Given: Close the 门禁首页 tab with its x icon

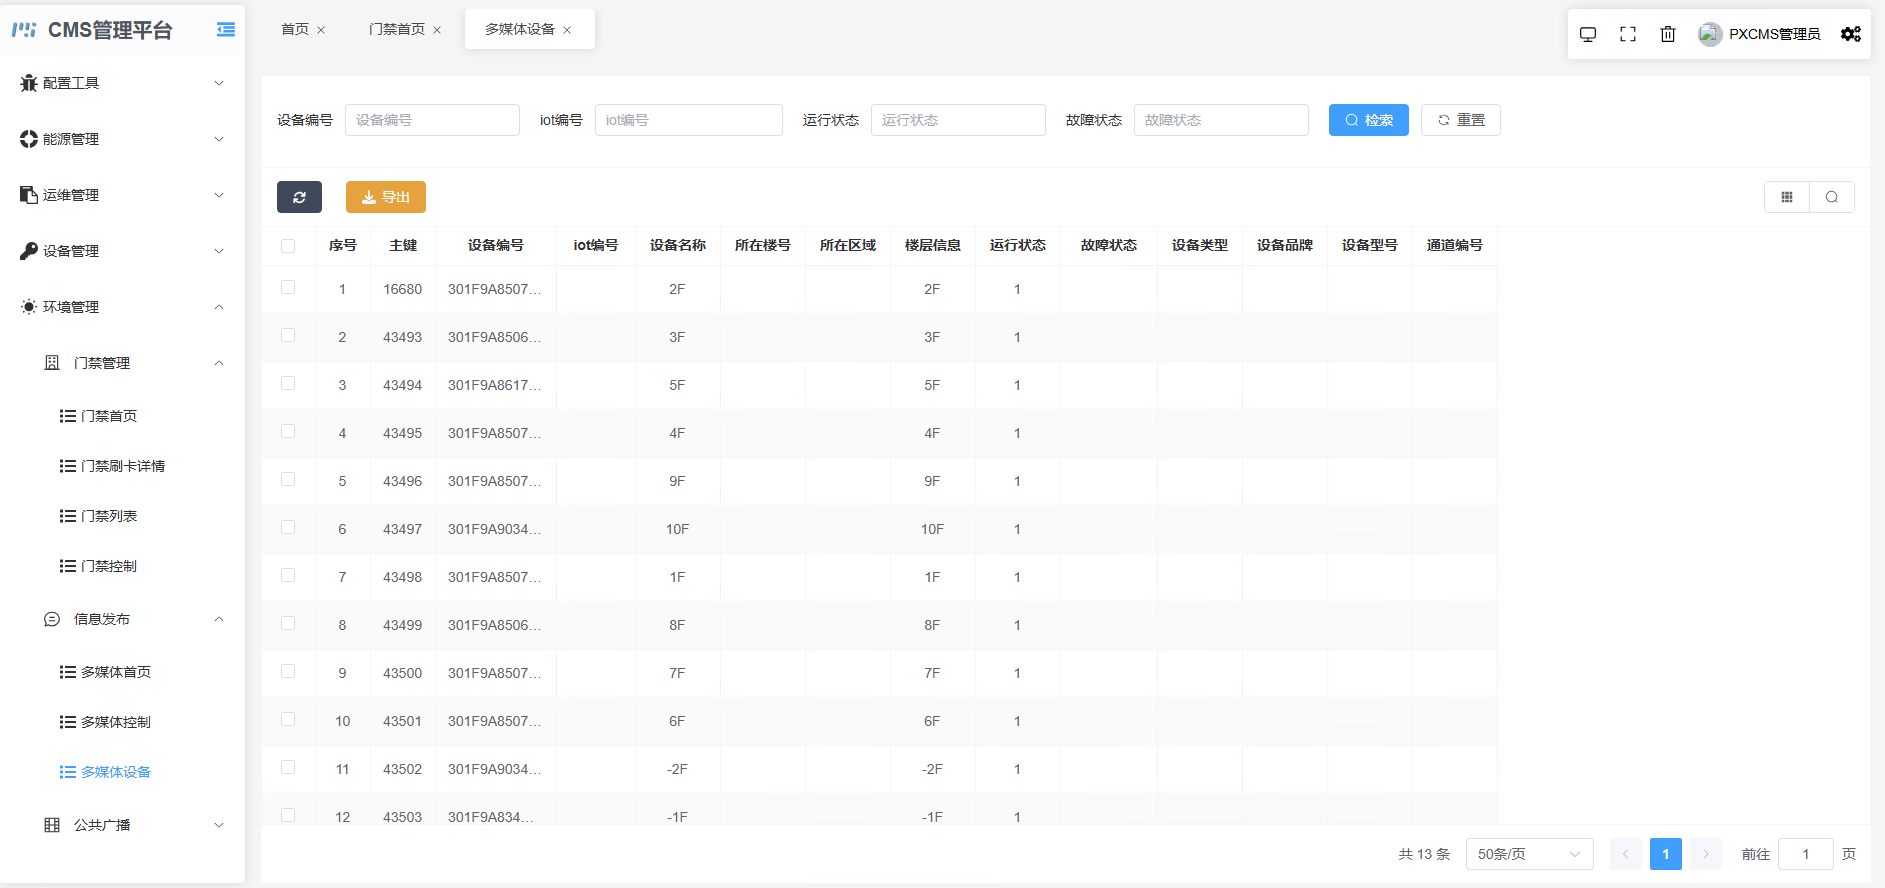Looking at the screenshot, I should click(x=437, y=30).
